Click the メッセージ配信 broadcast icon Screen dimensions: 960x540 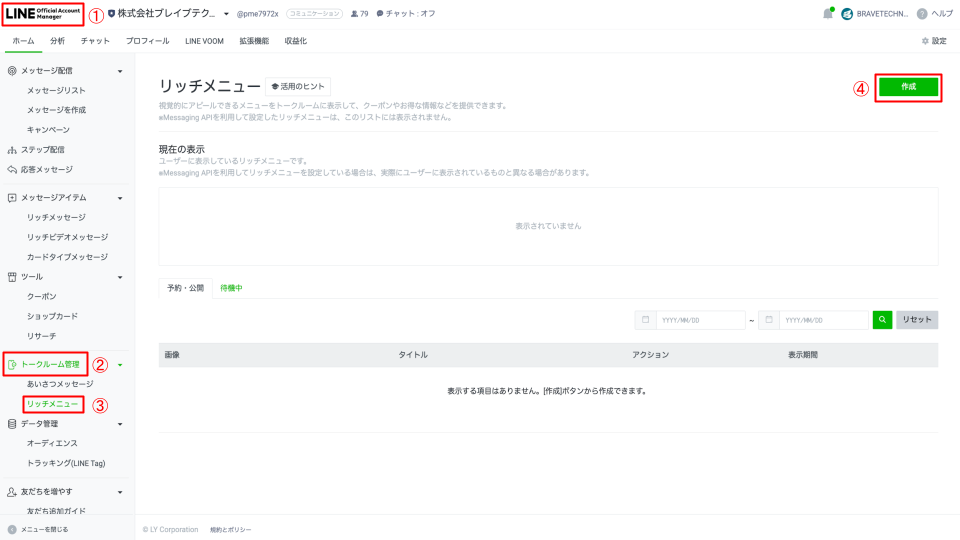click(12, 71)
